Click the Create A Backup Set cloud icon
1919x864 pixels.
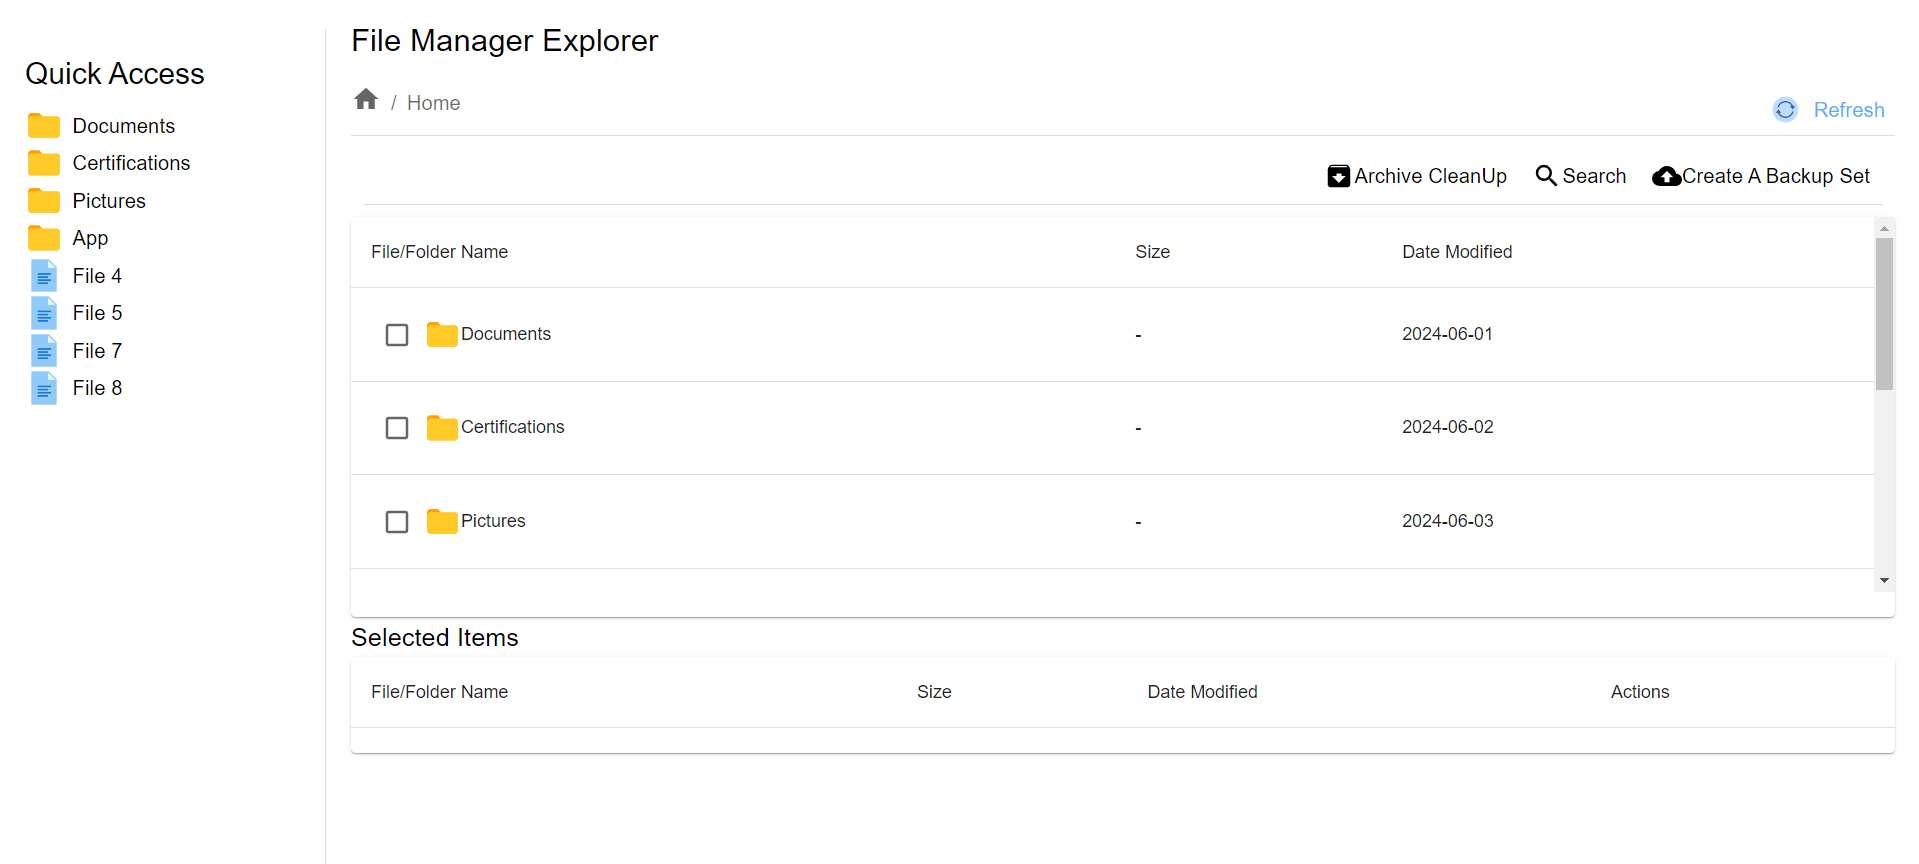(x=1666, y=175)
